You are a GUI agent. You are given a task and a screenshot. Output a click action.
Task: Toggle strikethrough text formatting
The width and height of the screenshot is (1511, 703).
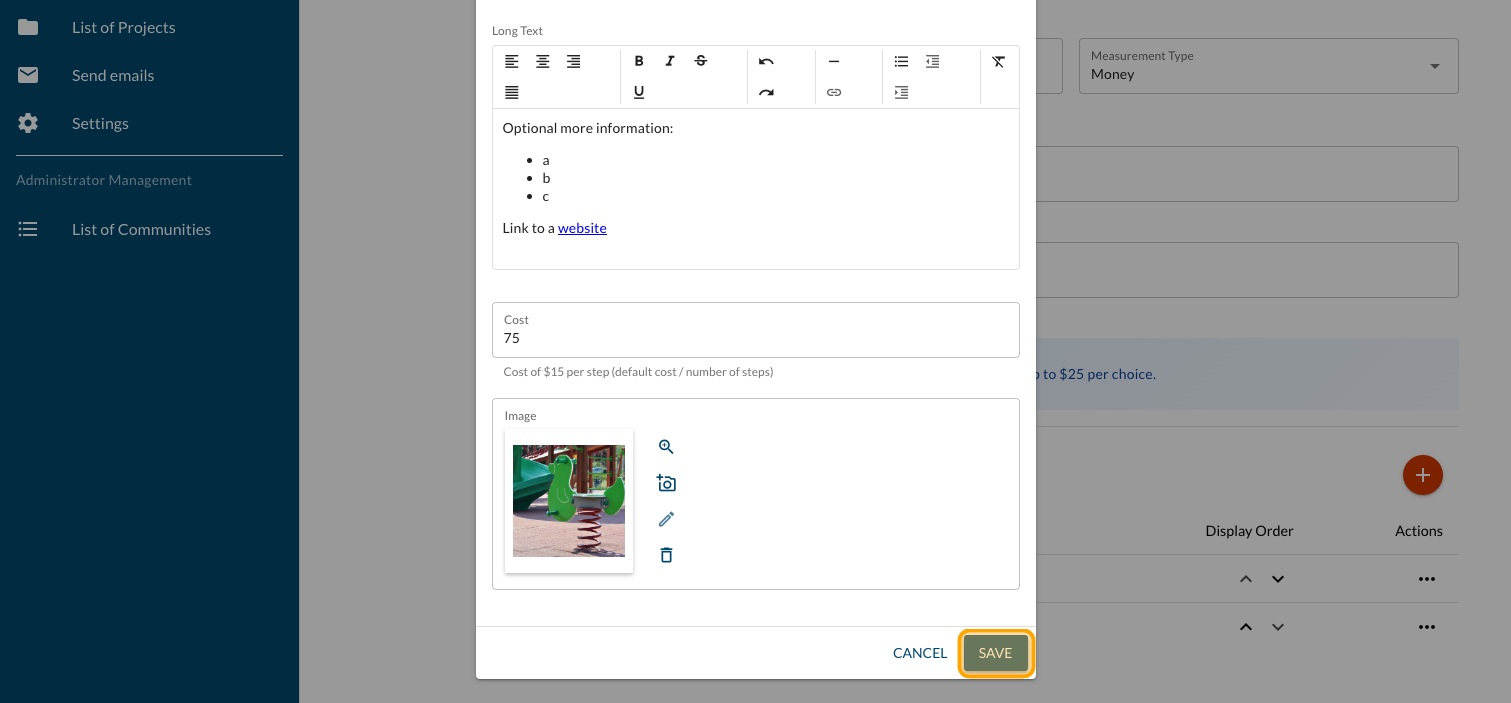click(701, 61)
